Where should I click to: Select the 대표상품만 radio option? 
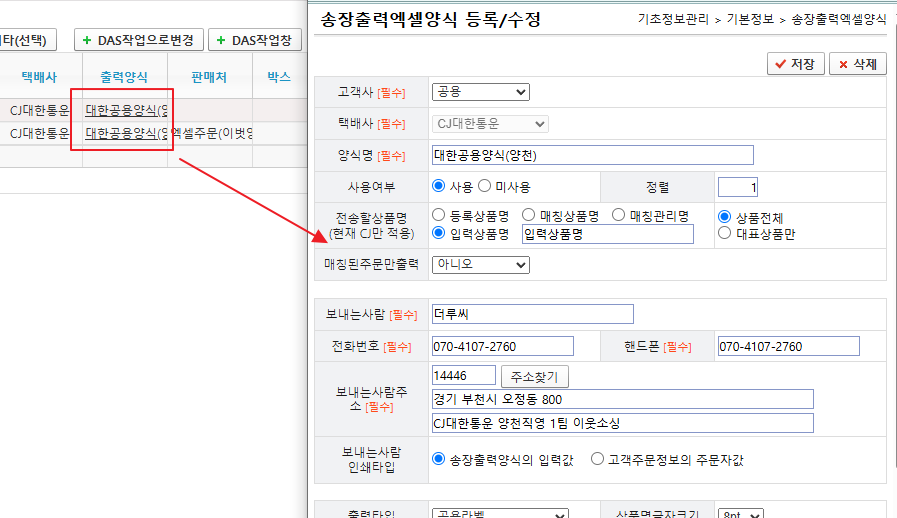pyautogui.click(x=725, y=233)
